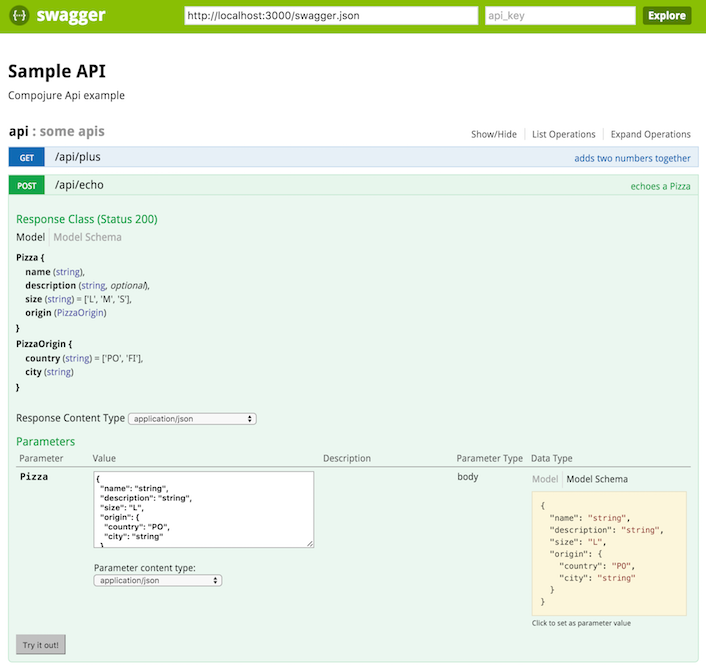Select the Data Type Model Schema tab

click(597, 479)
